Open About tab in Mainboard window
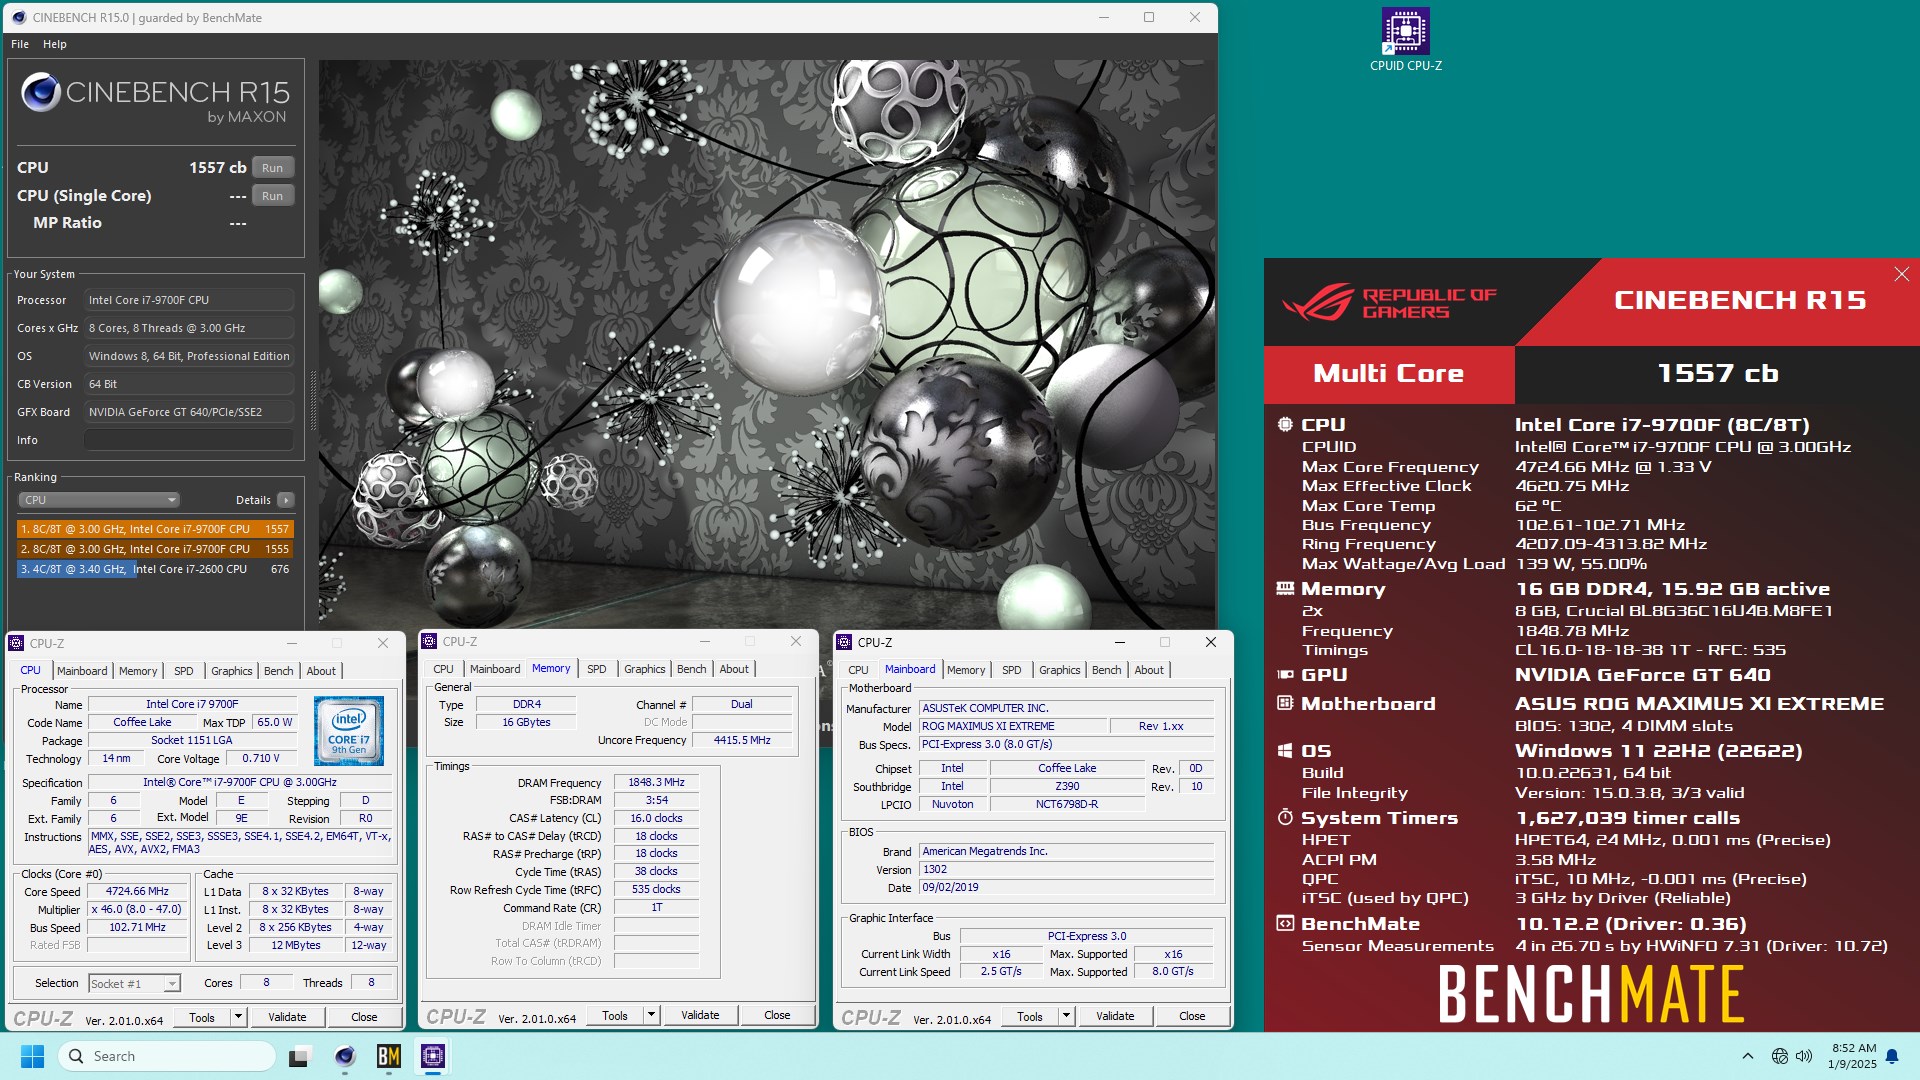Screen dimensions: 1920x1080 [x=1149, y=670]
